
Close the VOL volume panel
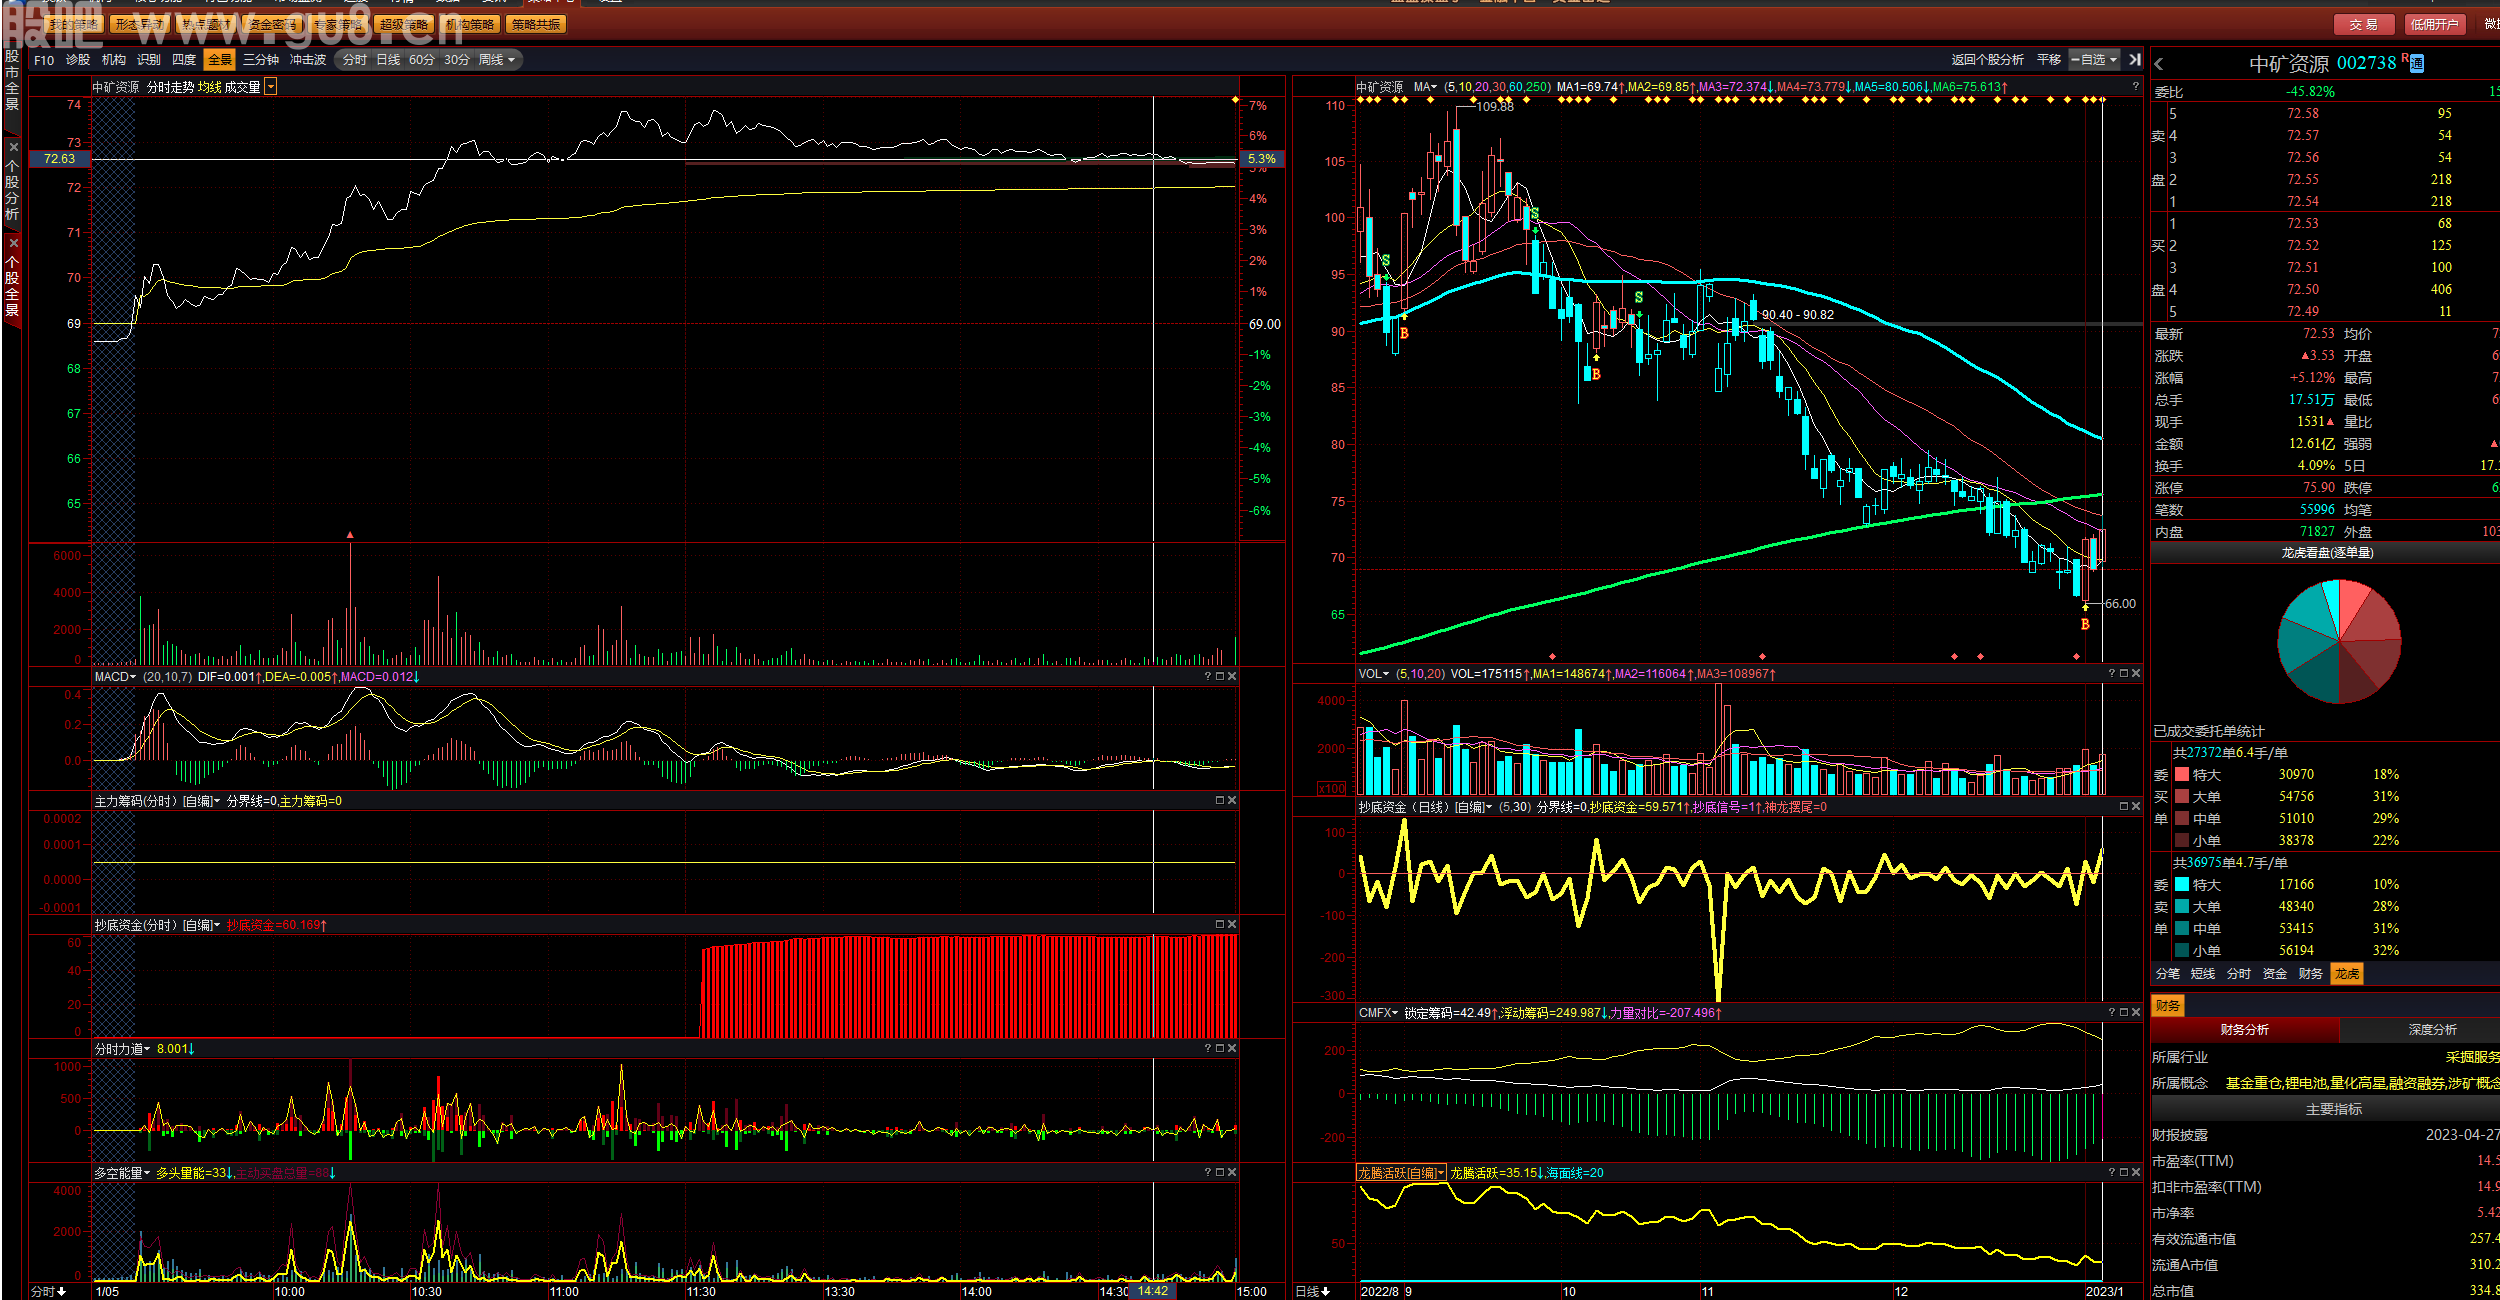[x=2136, y=674]
